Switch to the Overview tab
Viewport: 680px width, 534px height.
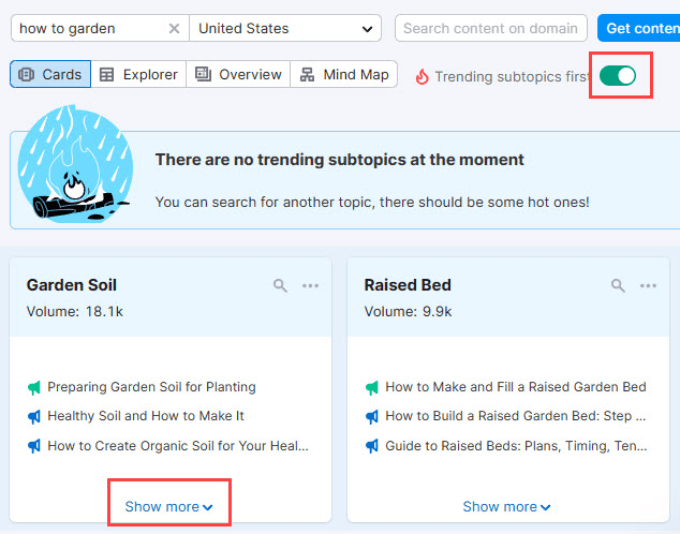[239, 75]
